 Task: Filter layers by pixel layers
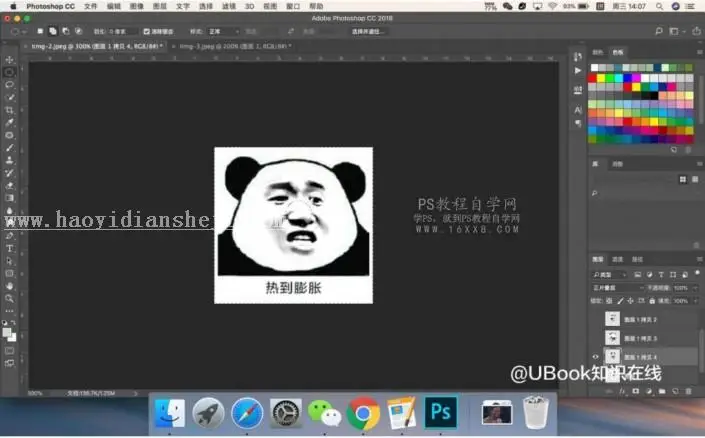pyautogui.click(x=638, y=274)
